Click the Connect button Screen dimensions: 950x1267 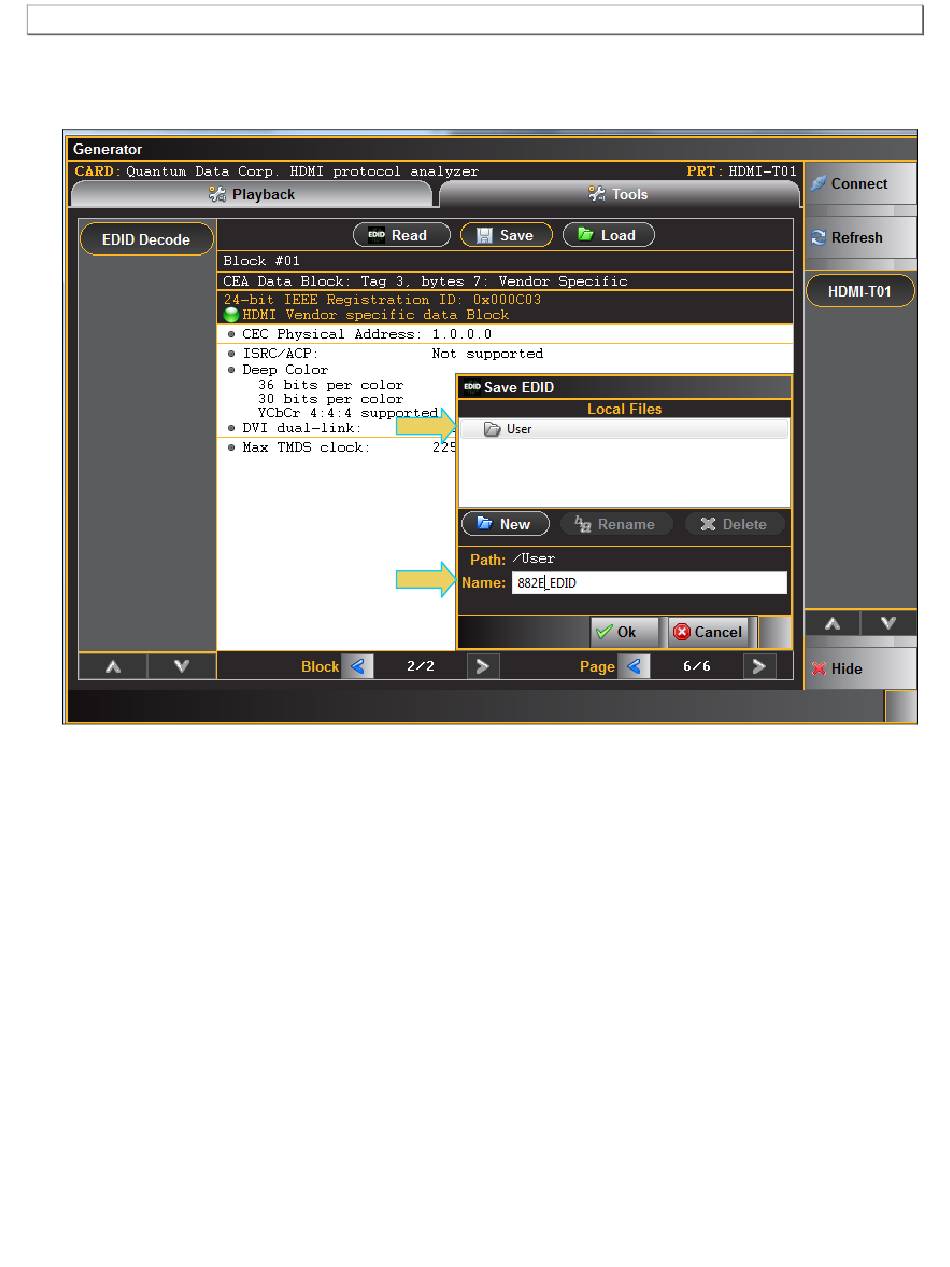click(x=860, y=184)
